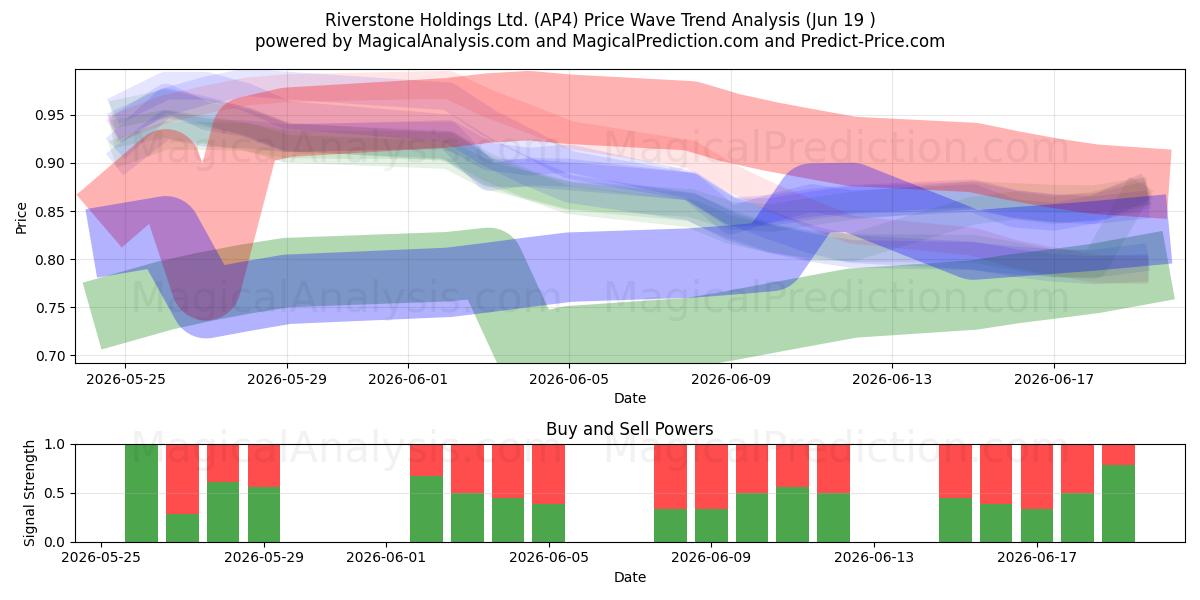Click the fully green first bar after 2026-05-25

(x=141, y=493)
